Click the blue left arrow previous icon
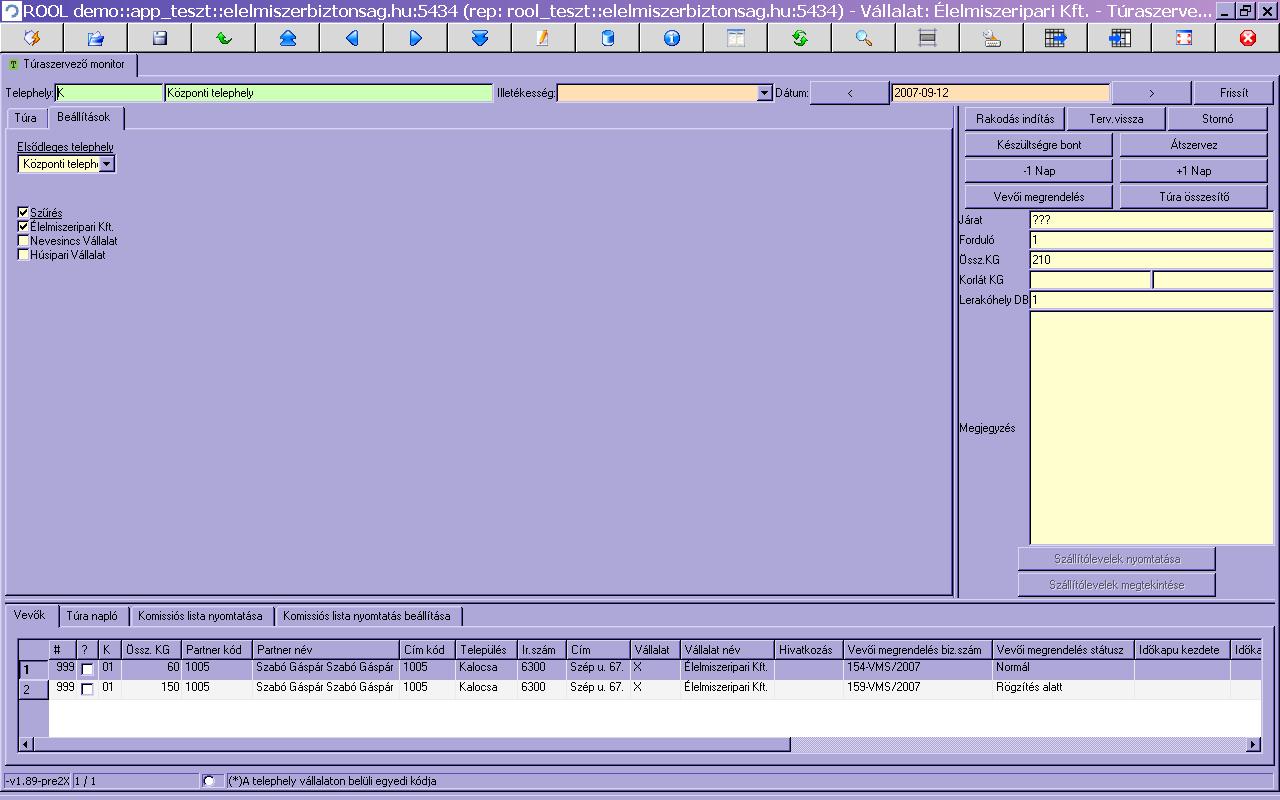This screenshot has width=1280, height=800. (x=352, y=38)
